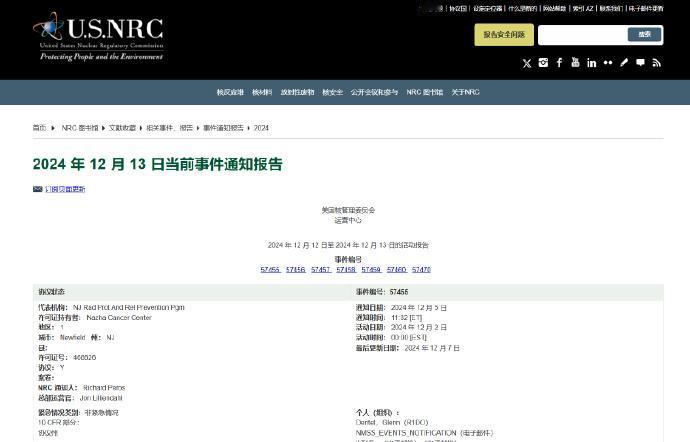Viewport: 690px width, 442px height.
Task: Jump to event number 57456
Action: click(296, 269)
